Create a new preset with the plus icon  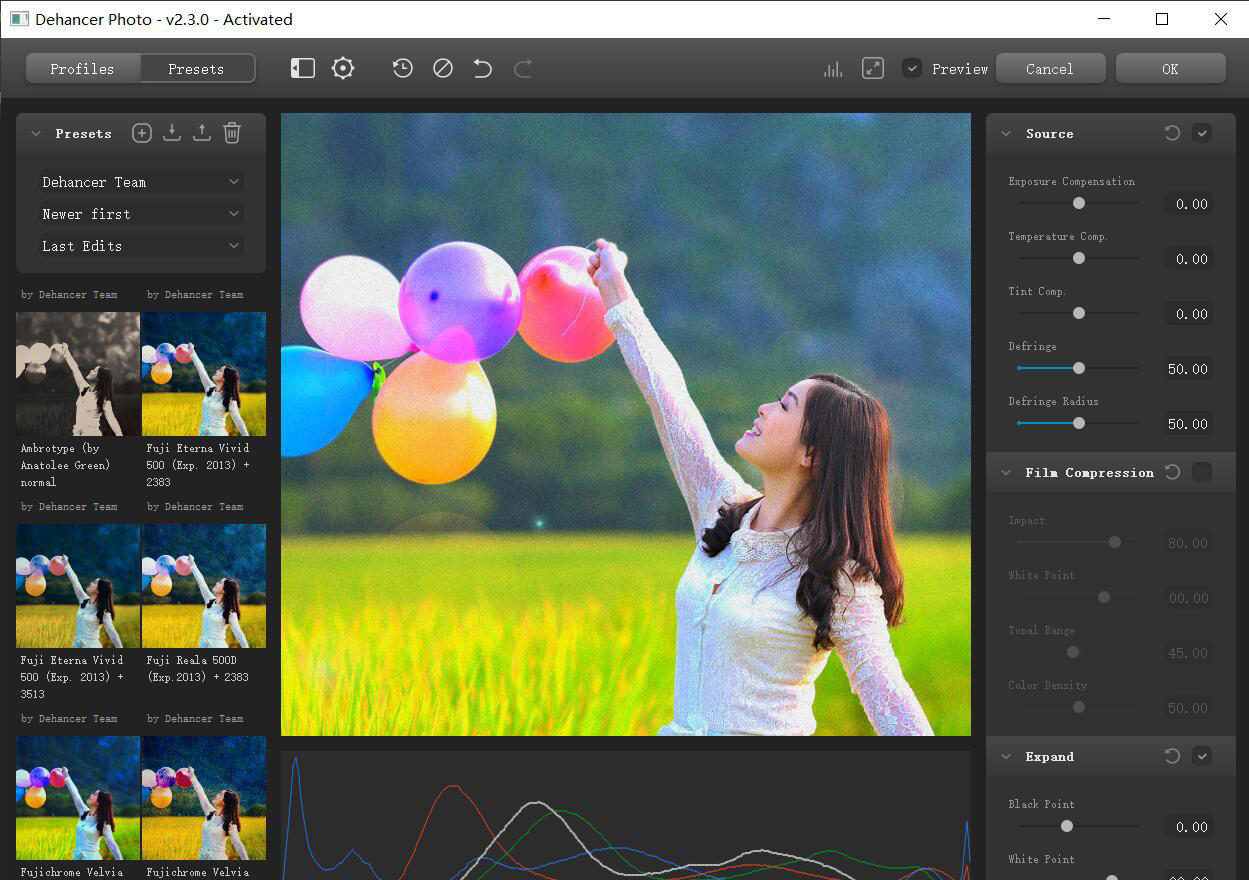tap(141, 132)
